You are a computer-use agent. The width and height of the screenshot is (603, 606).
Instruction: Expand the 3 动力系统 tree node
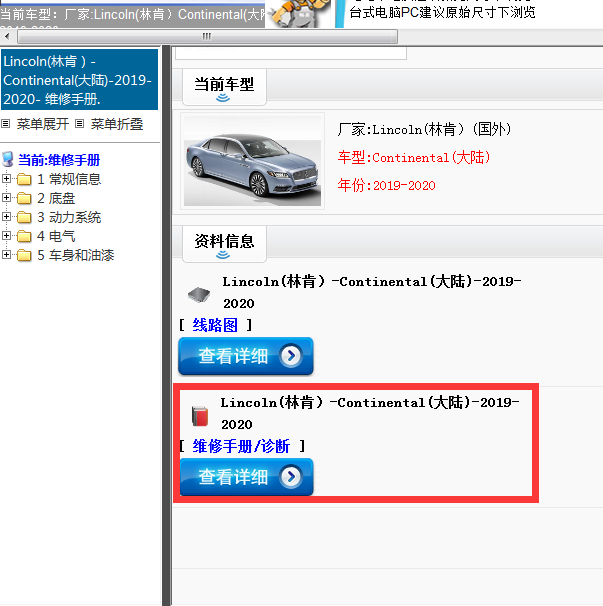pyautogui.click(x=6, y=216)
